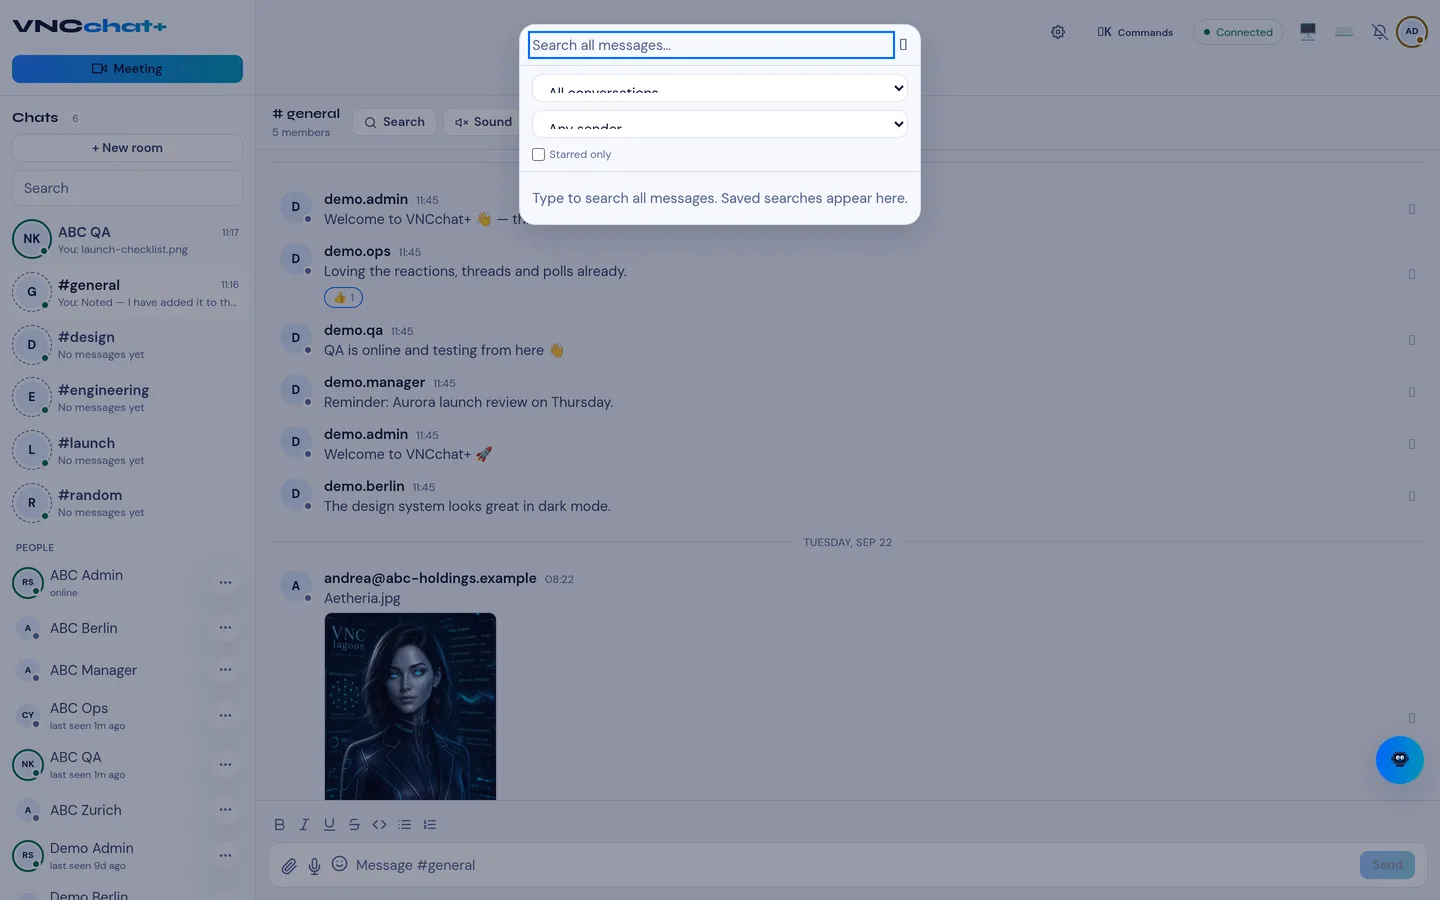The height and width of the screenshot is (900, 1440).
Task: Open the Aetheria.jpg image thumbnail
Action: click(x=410, y=706)
